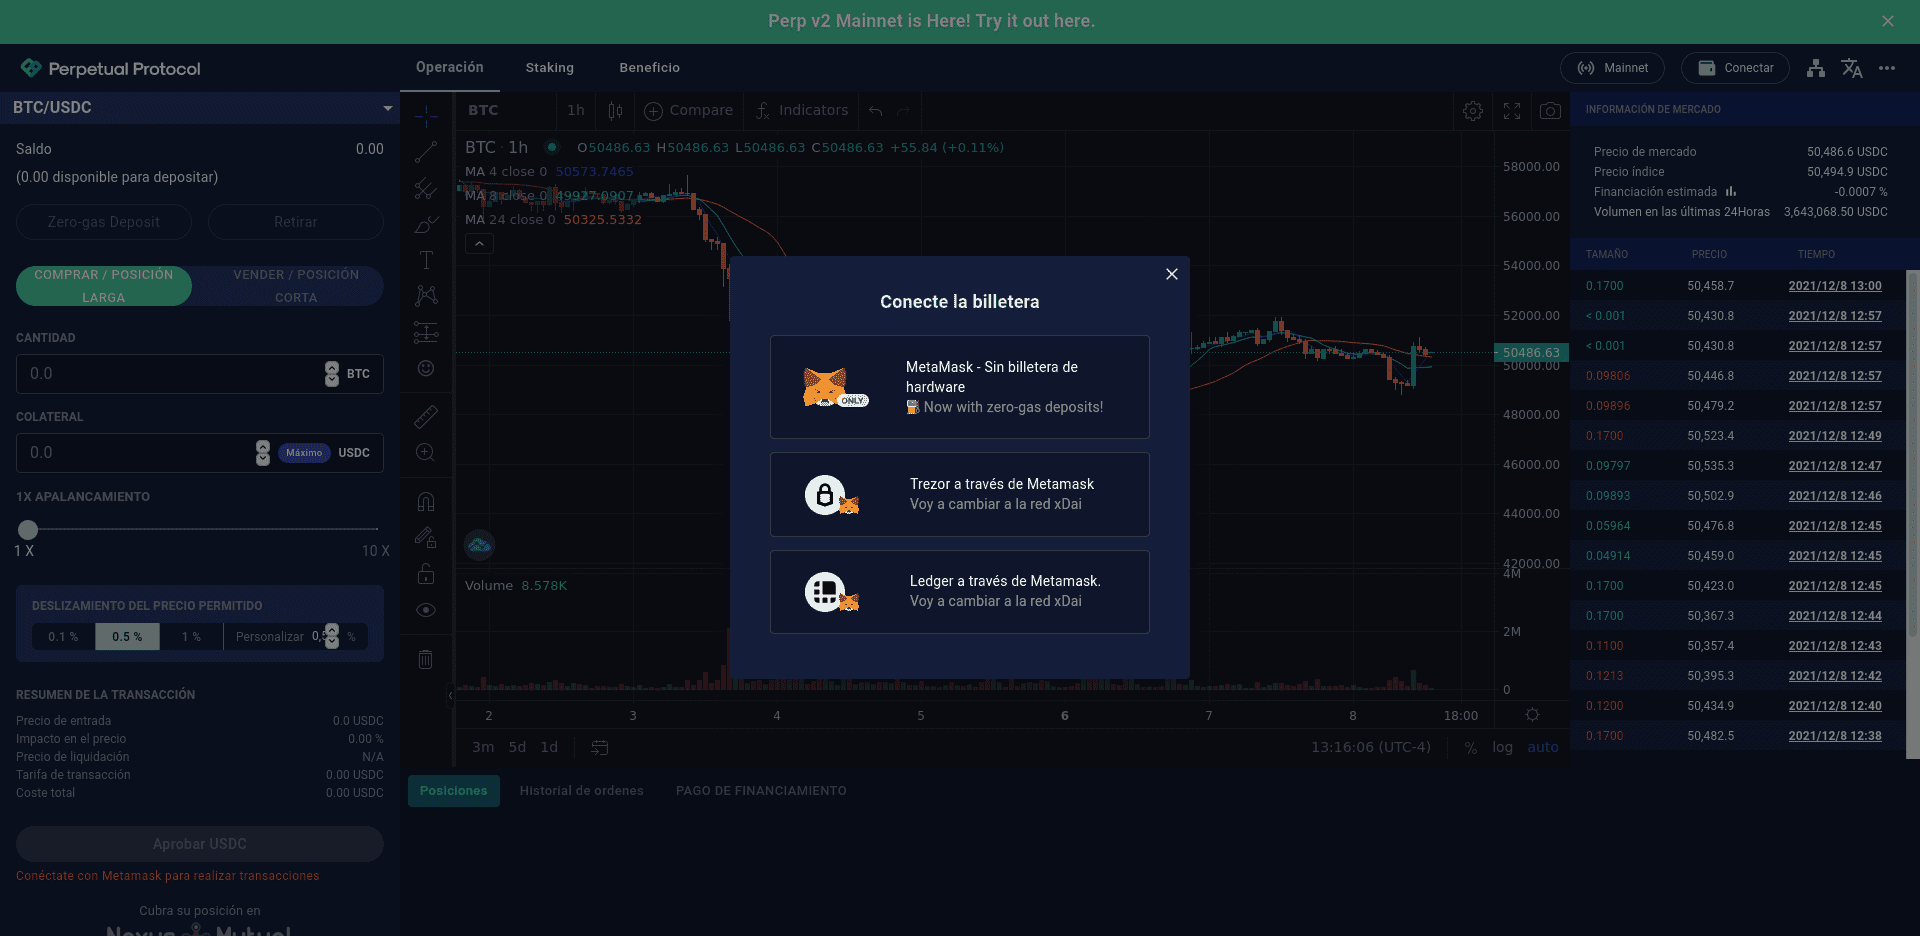Image resolution: width=1920 pixels, height=936 pixels.
Task: Take a chart snapshot with camera icon
Action: pyautogui.click(x=1550, y=111)
